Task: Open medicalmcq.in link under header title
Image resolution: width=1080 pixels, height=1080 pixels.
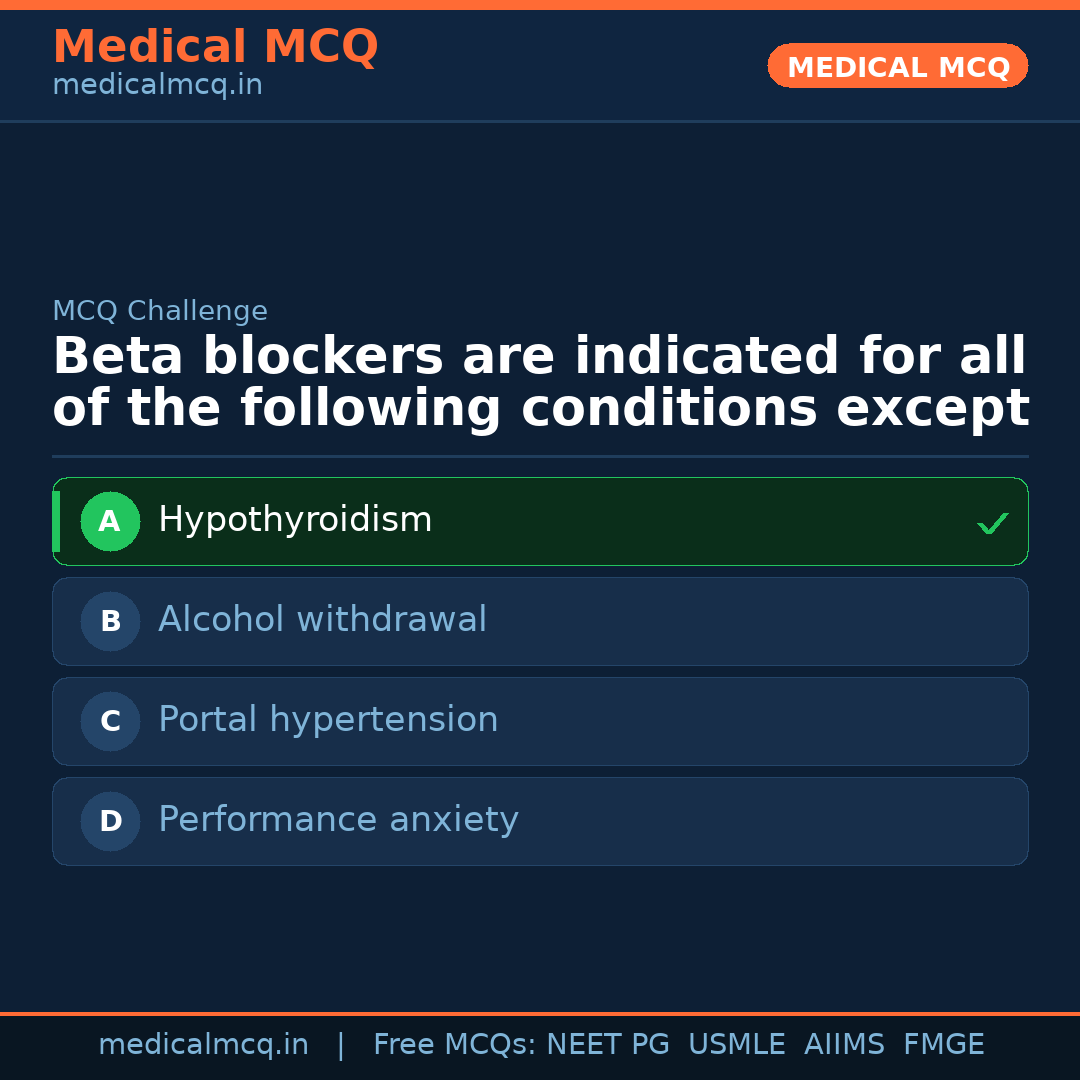Action: coord(157,86)
